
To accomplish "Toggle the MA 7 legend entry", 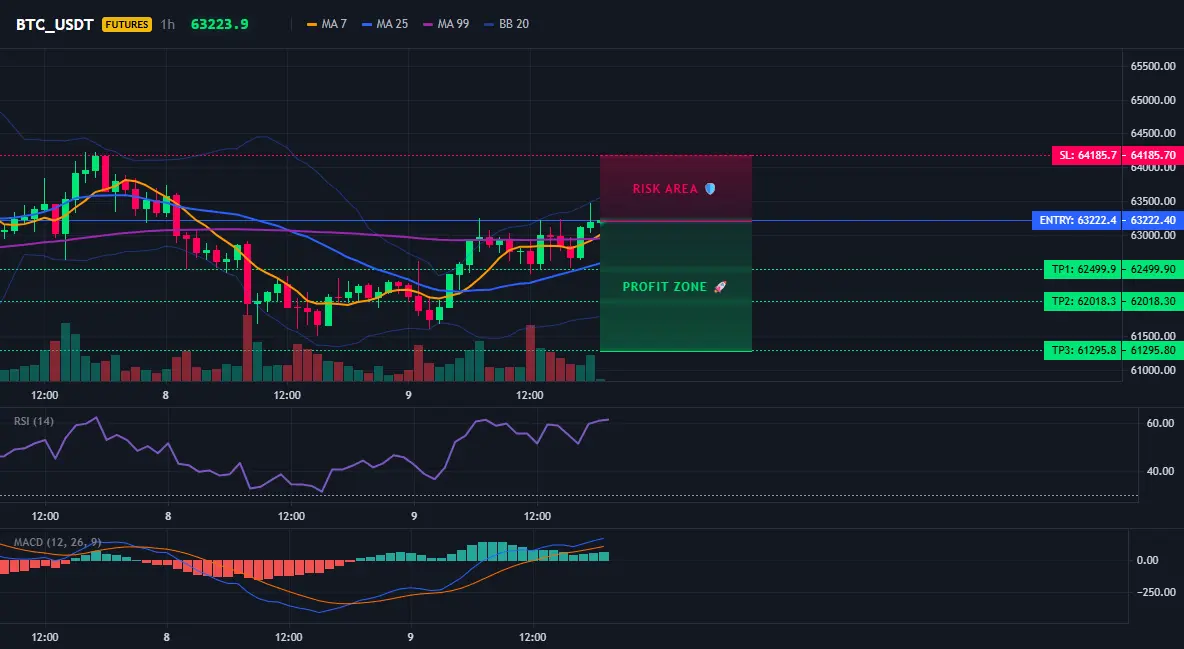I will [x=327, y=24].
